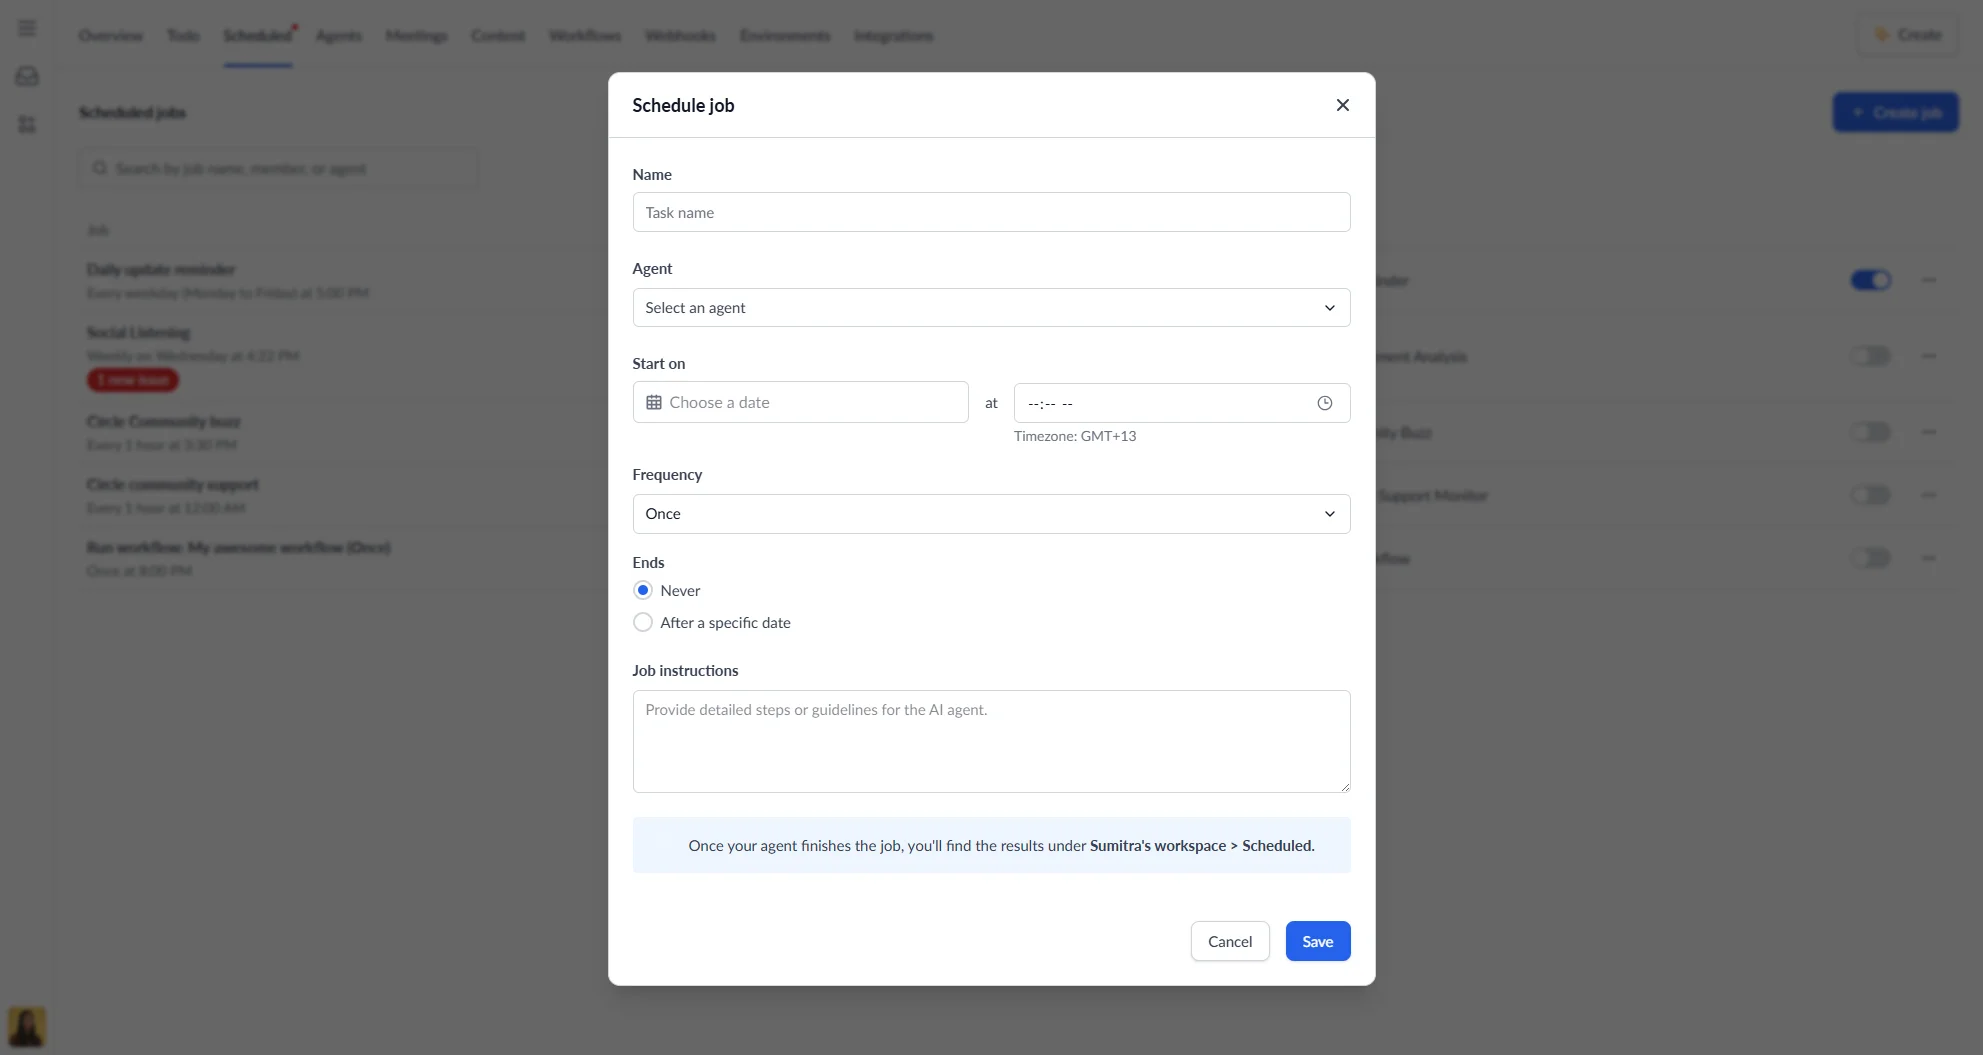Disable the Daily update reminder toggle
Image resolution: width=1983 pixels, height=1055 pixels.
pos(1871,280)
